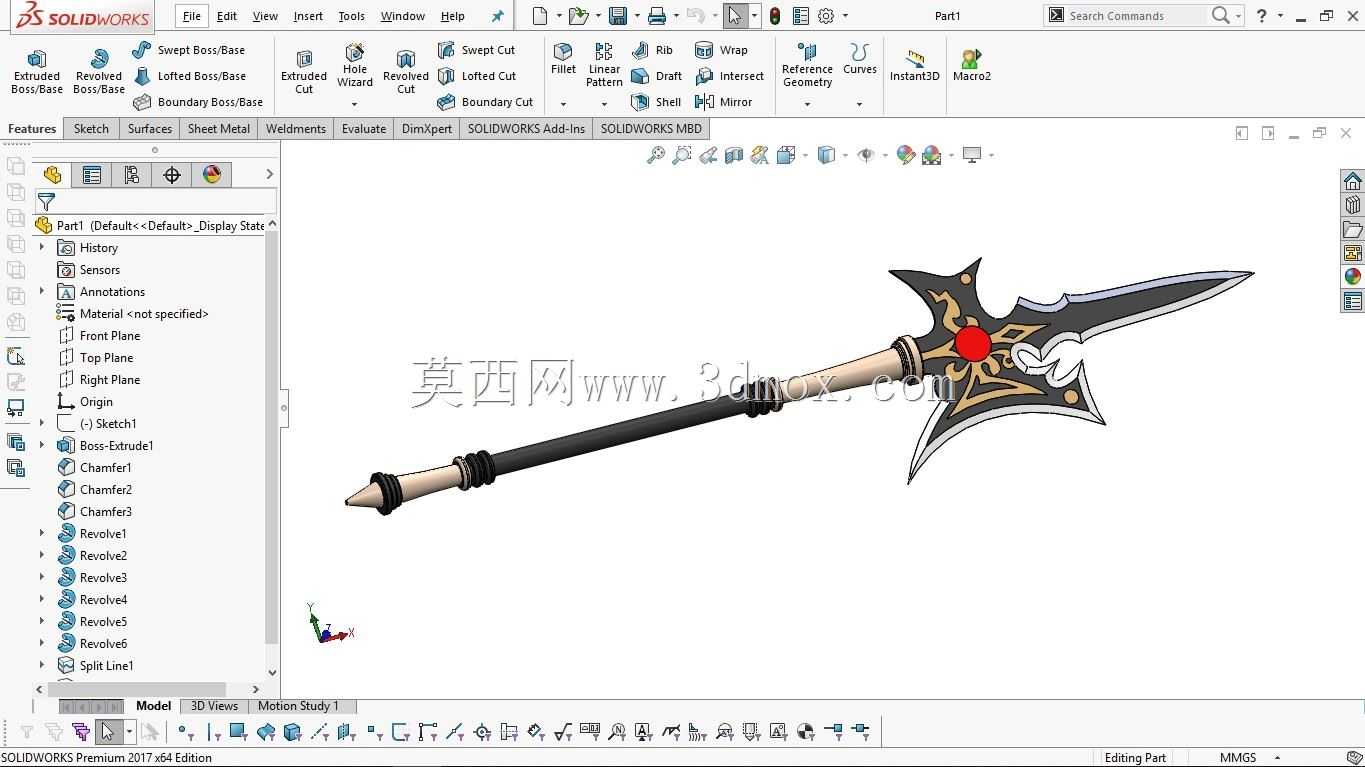The image size is (1365, 767).
Task: Expand the Split Line1 feature
Action: 42,665
